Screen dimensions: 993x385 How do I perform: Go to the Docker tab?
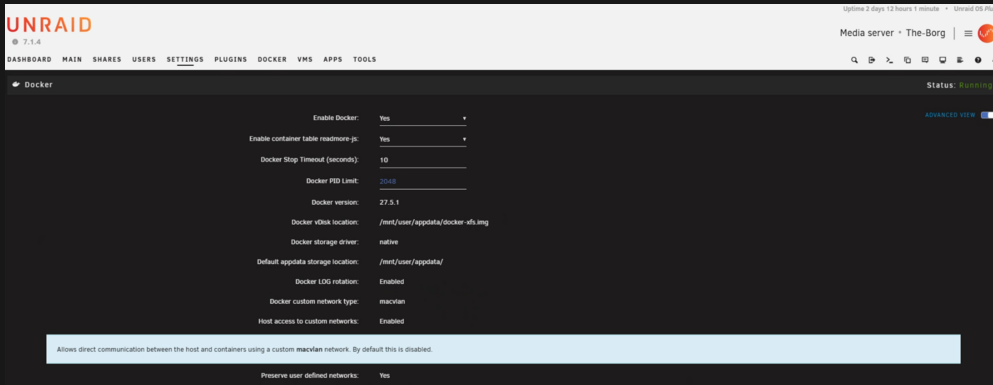tap(272, 60)
